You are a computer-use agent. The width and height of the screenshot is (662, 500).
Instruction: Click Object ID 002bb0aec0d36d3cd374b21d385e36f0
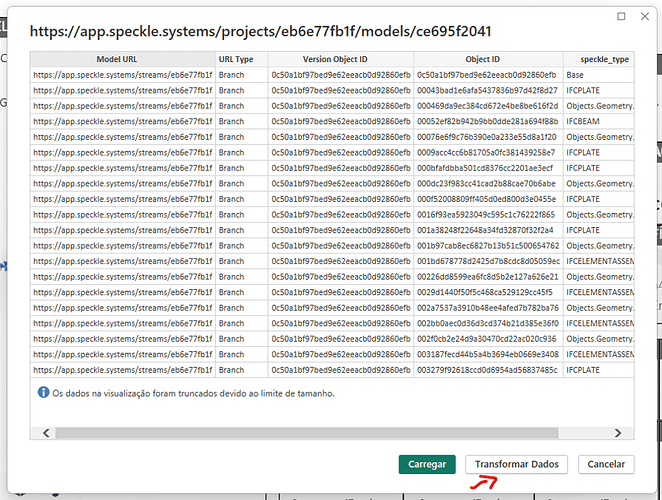point(488,323)
